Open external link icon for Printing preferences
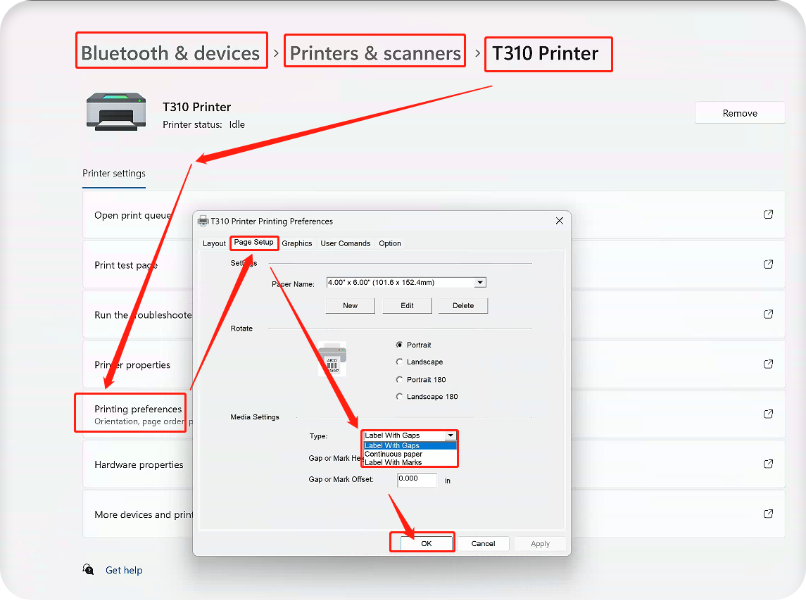Screen dimensions: 806x600 click(768, 414)
